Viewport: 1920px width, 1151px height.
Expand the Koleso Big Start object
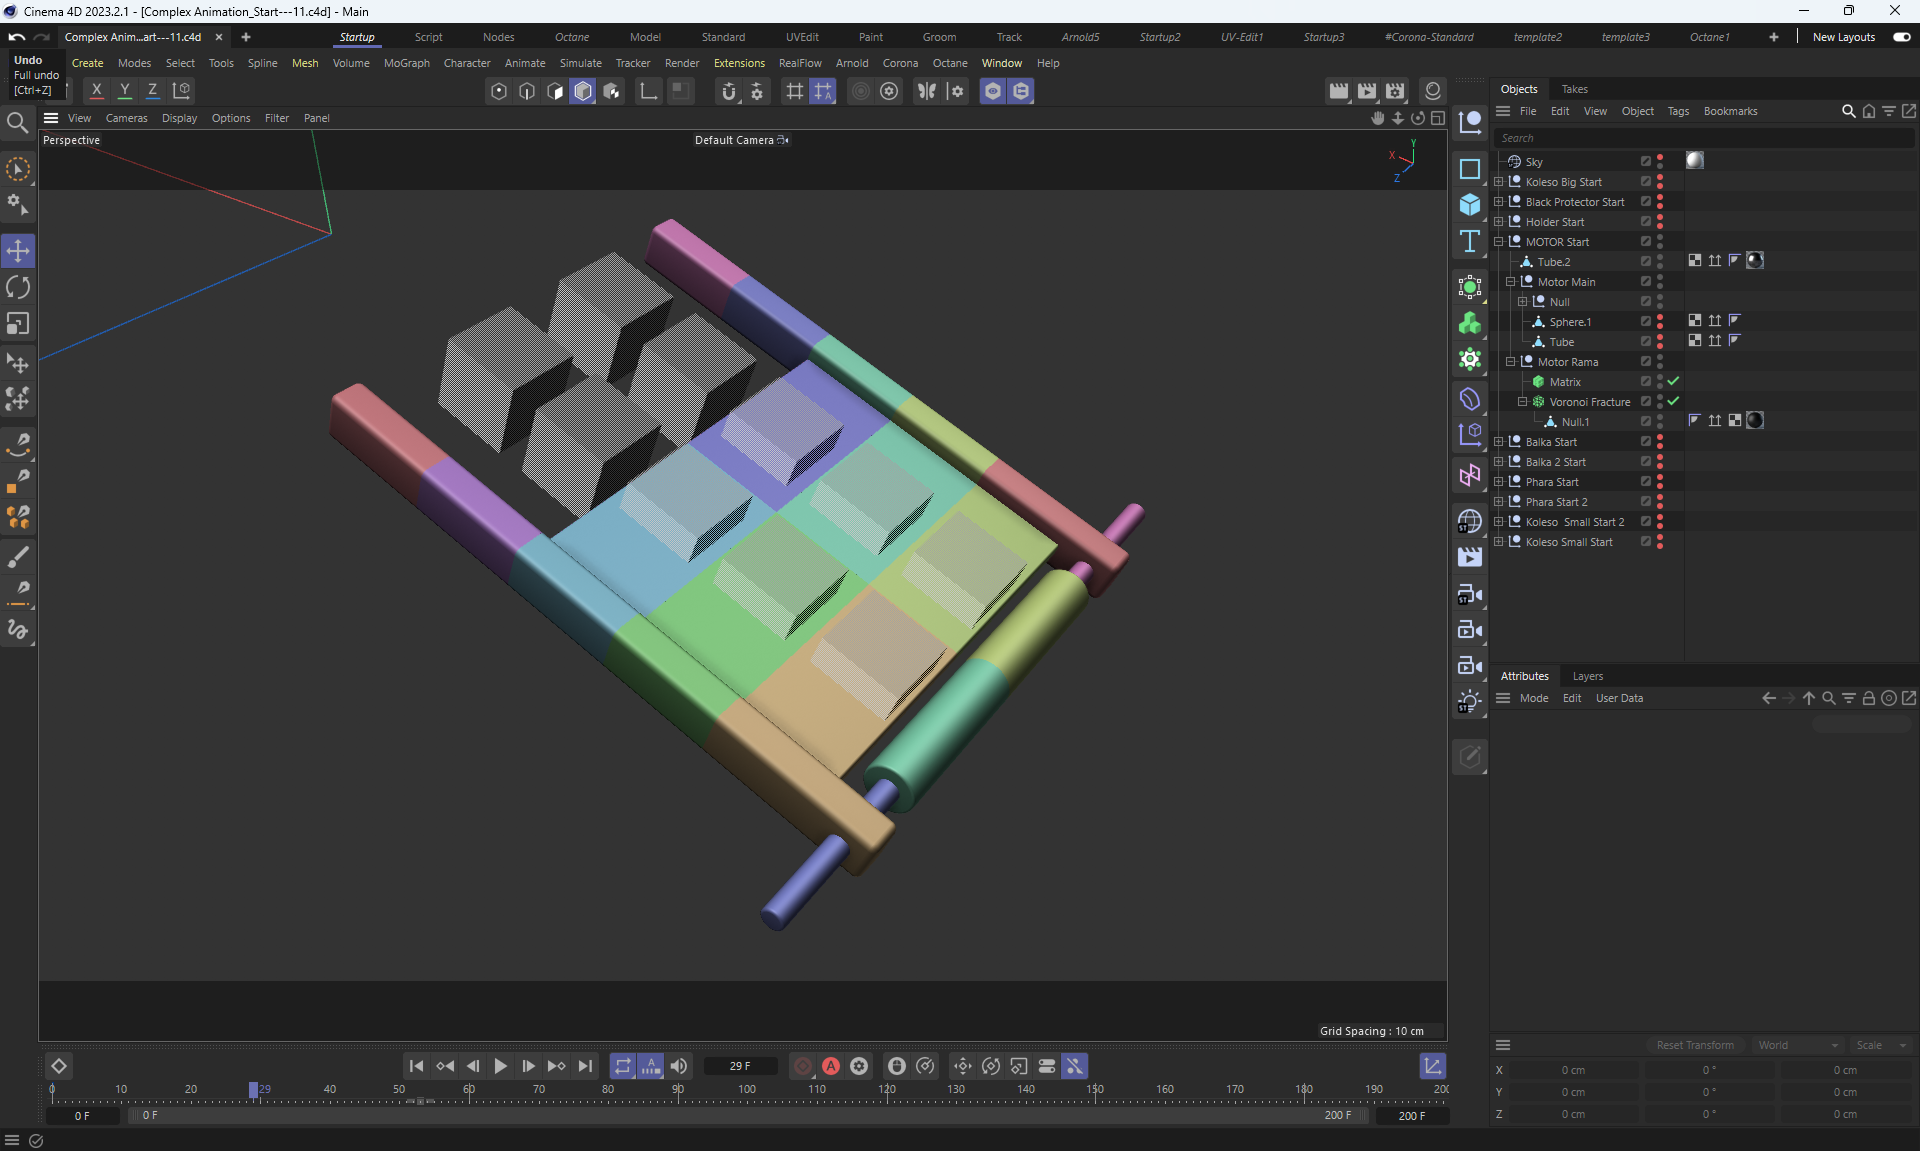pyautogui.click(x=1499, y=182)
